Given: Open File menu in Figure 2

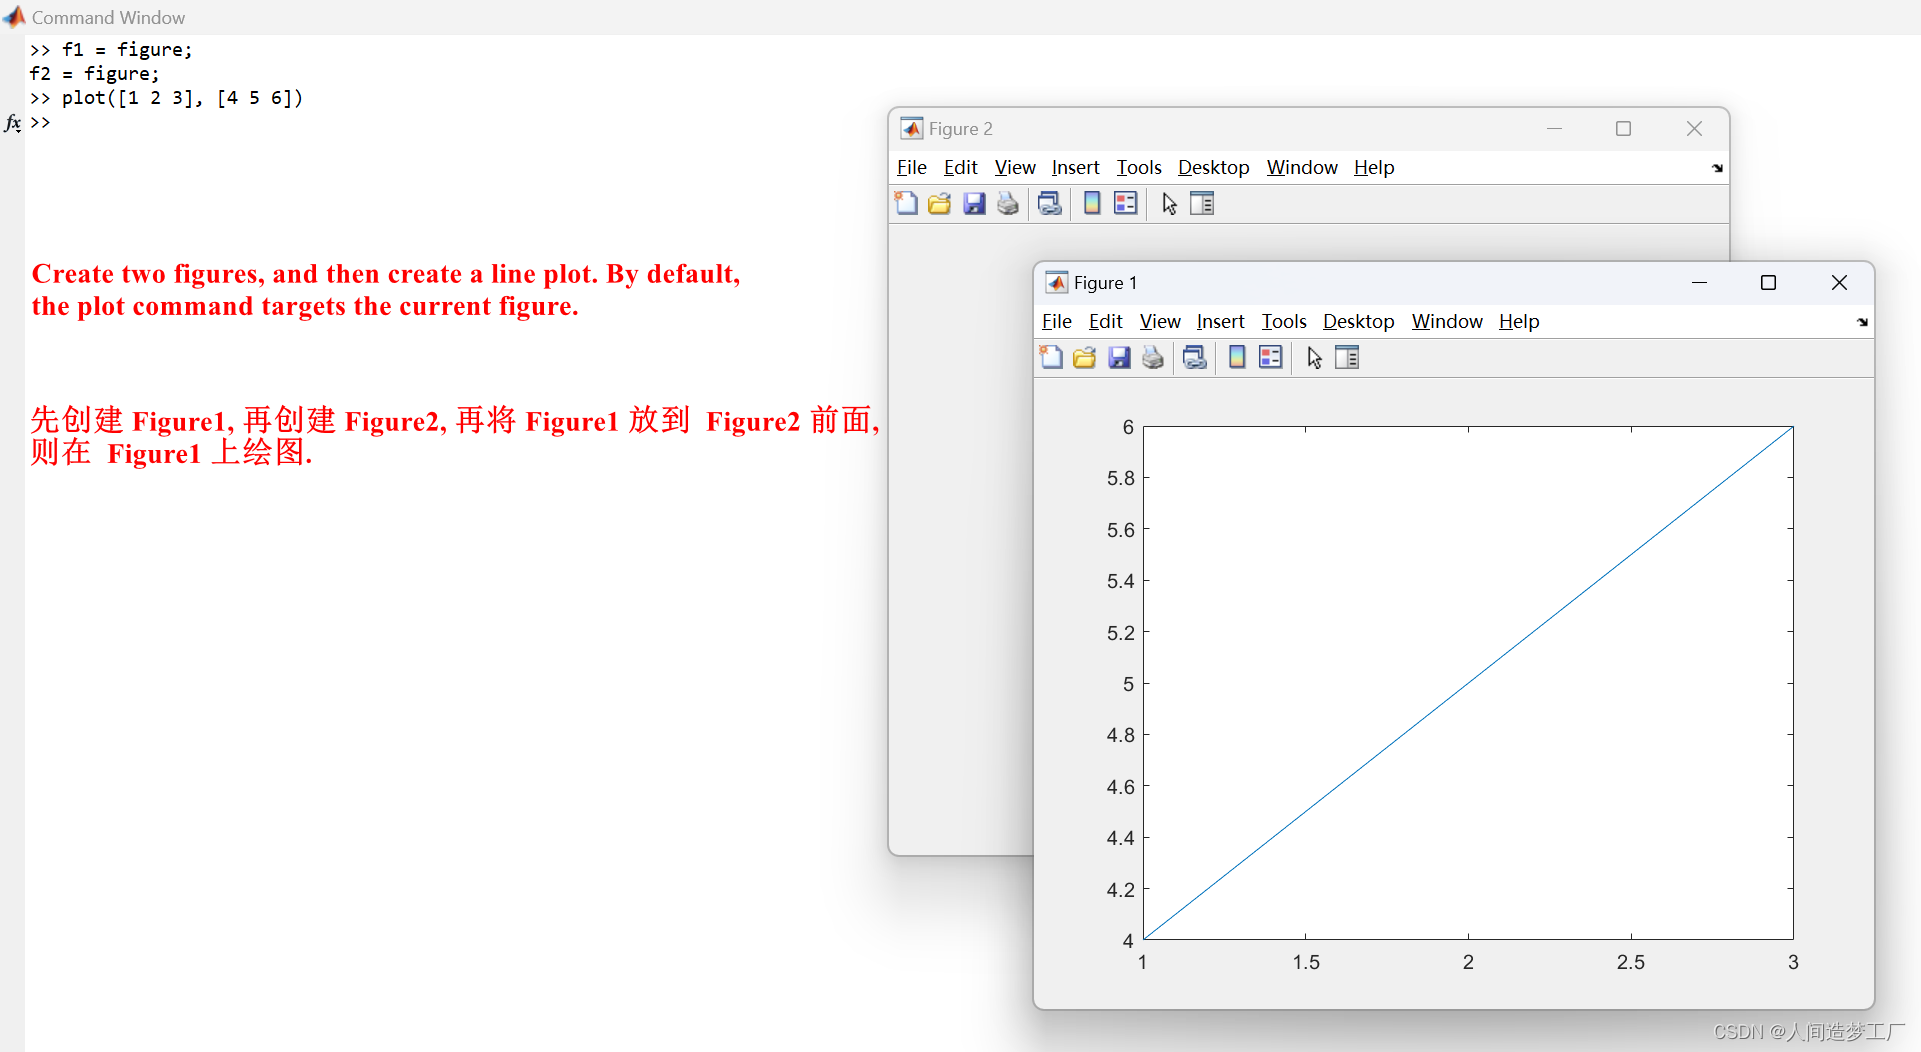Looking at the screenshot, I should point(911,167).
